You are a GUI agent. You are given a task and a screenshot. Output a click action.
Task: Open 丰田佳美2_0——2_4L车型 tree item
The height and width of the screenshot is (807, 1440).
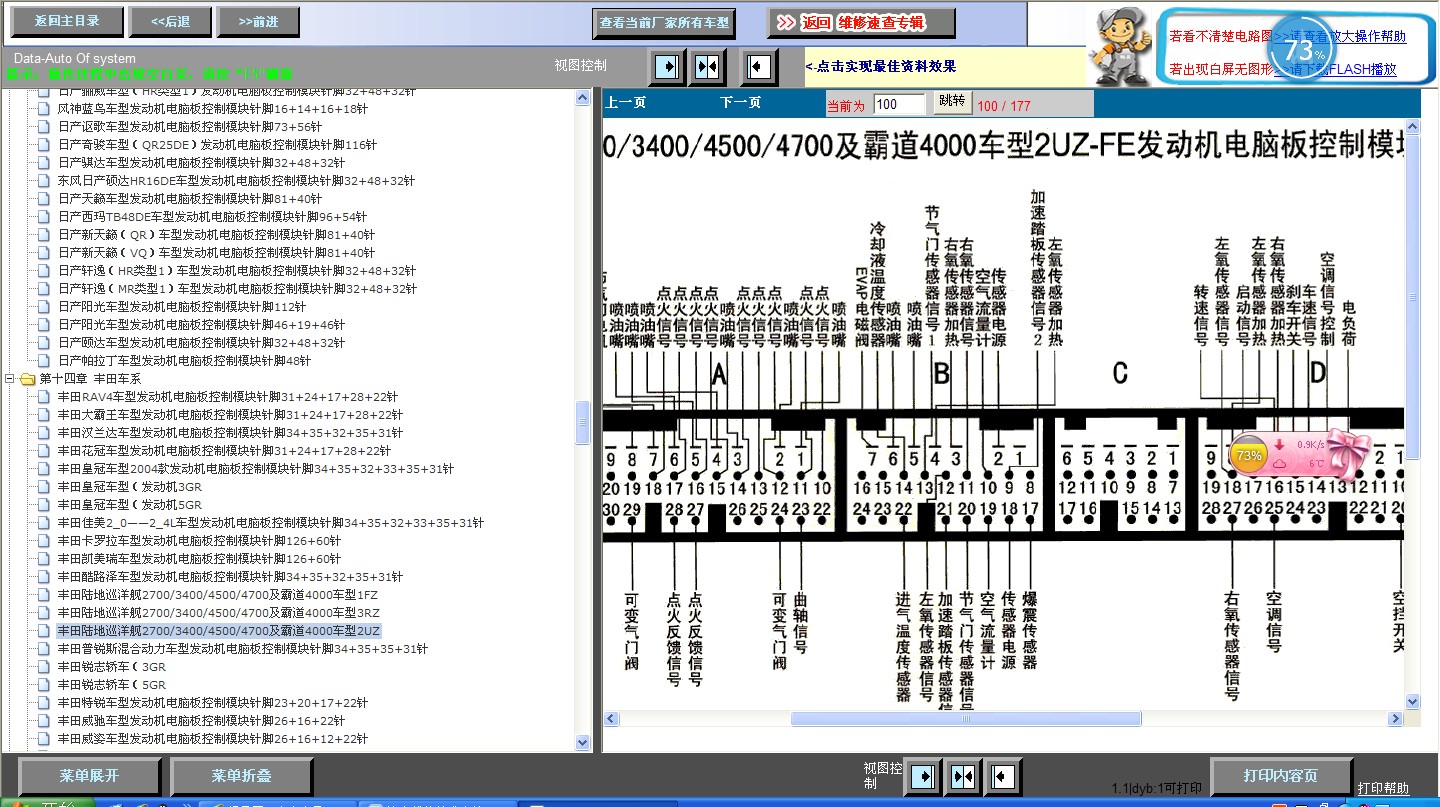click(270, 523)
